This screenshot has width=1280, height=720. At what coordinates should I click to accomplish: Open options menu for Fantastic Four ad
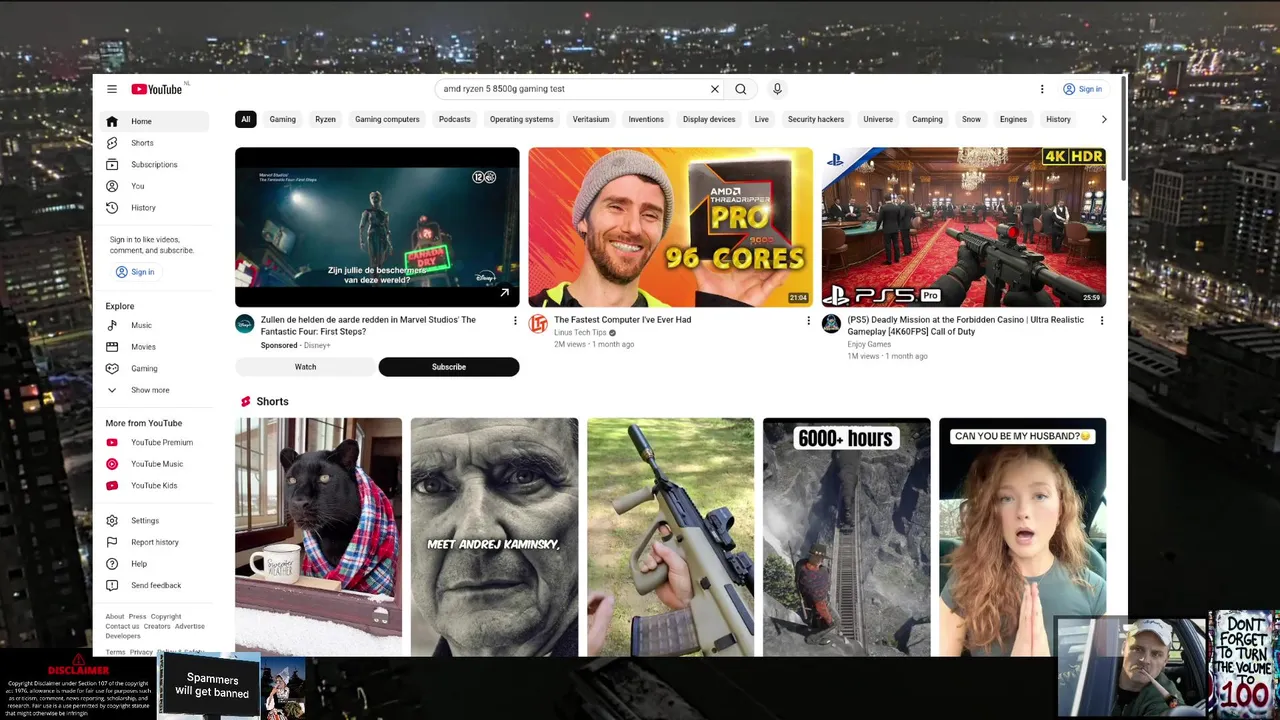[x=515, y=321]
